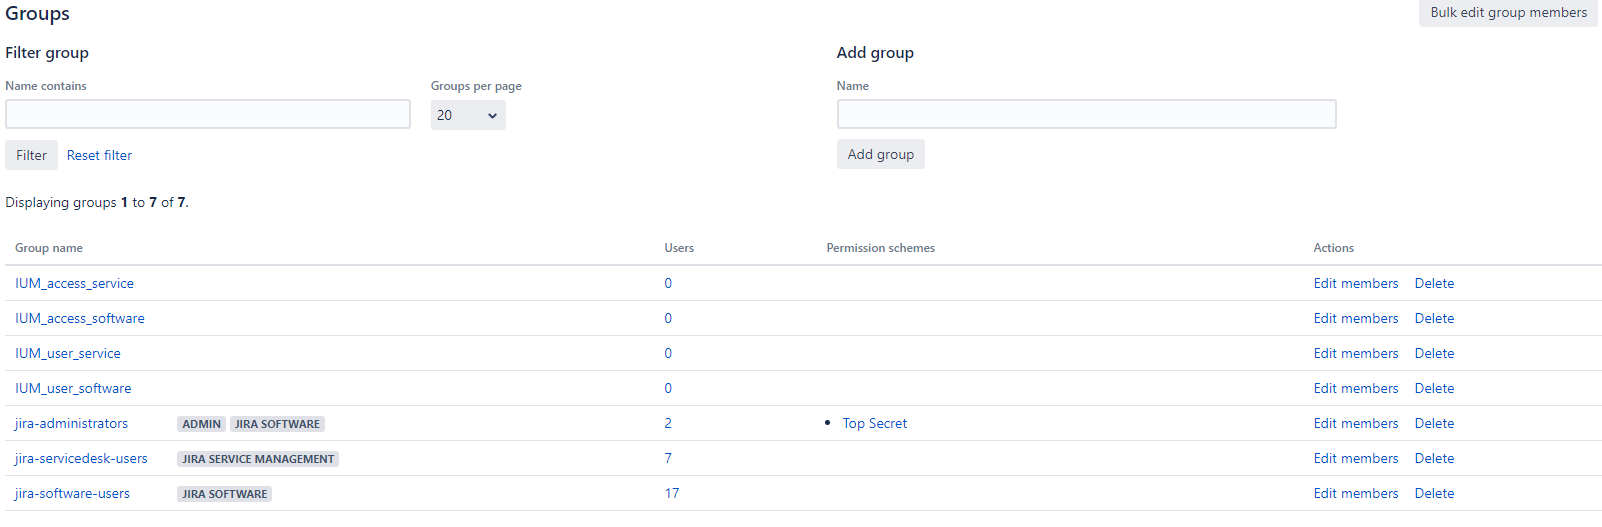The image size is (1602, 527).
Task: Focus the Name contains filter field
Action: [x=207, y=114]
